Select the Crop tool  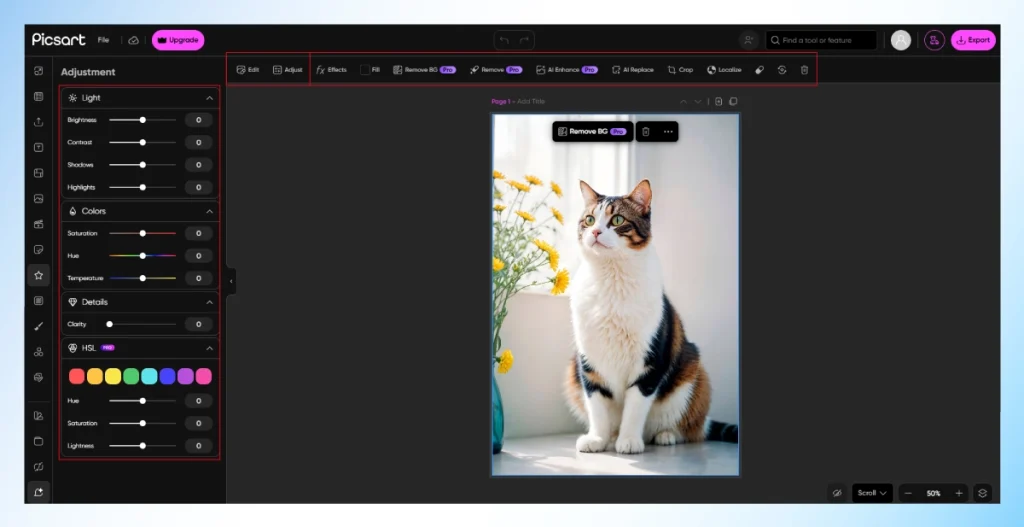pyautogui.click(x=680, y=70)
